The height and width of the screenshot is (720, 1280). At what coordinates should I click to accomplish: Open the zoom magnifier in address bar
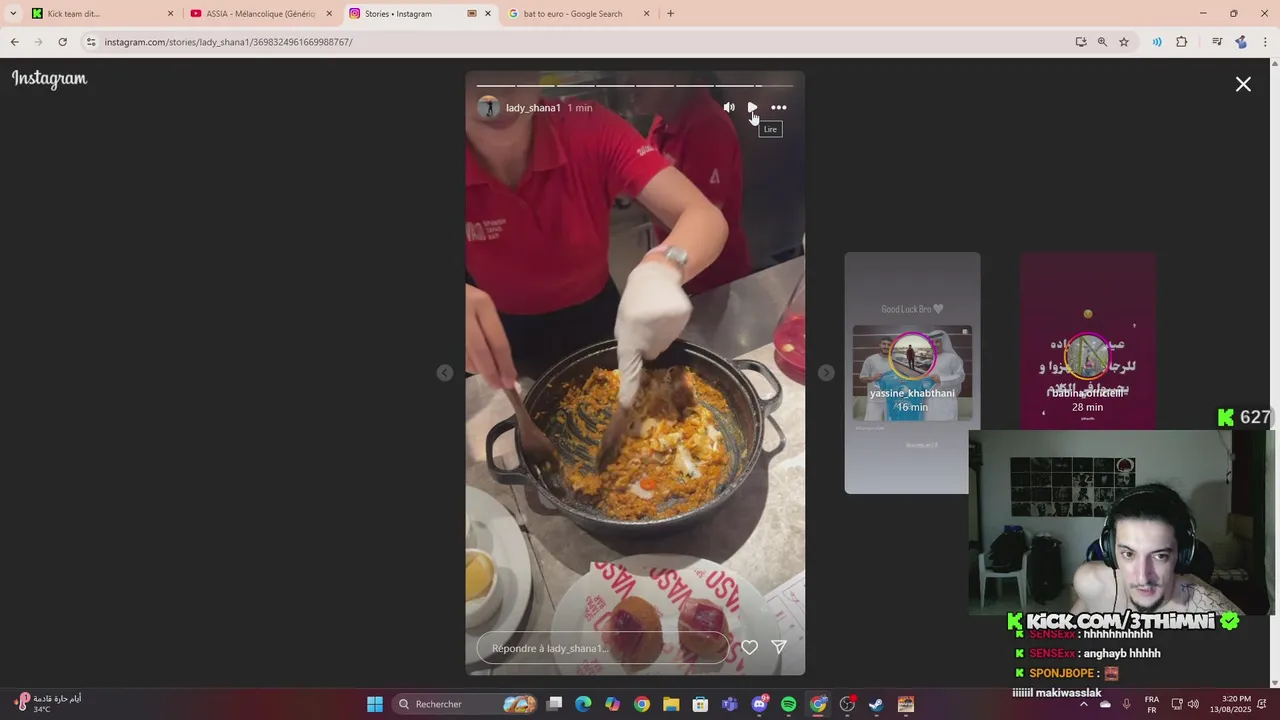1102,42
